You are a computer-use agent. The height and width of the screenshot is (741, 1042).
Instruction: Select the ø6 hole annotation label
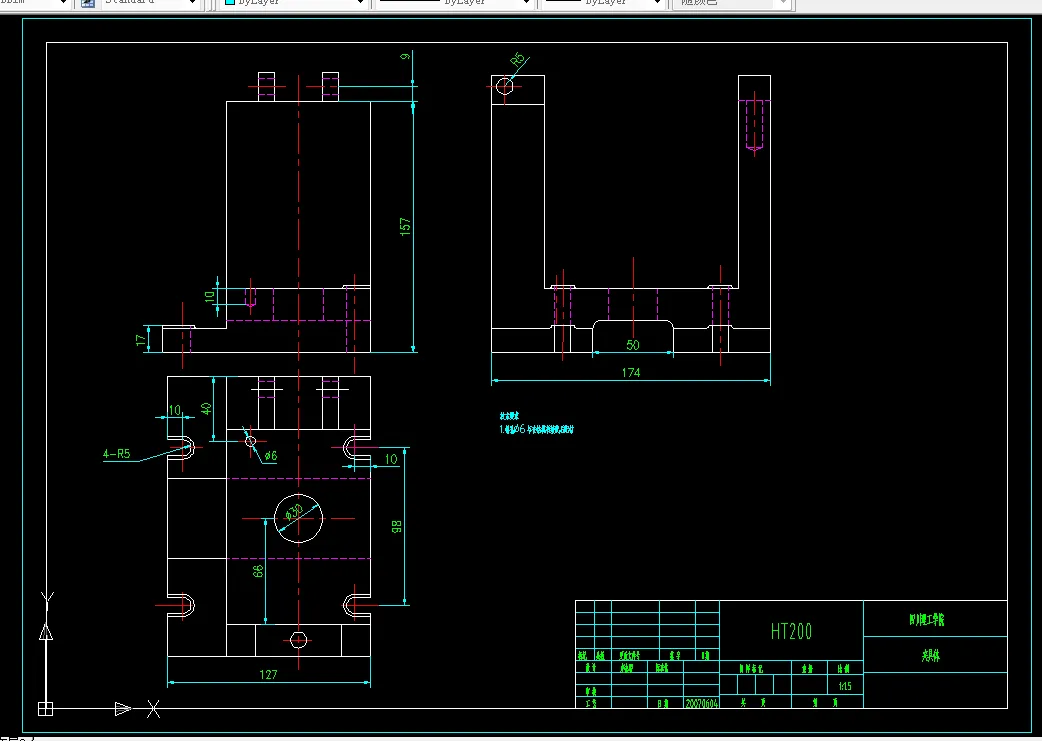270,455
